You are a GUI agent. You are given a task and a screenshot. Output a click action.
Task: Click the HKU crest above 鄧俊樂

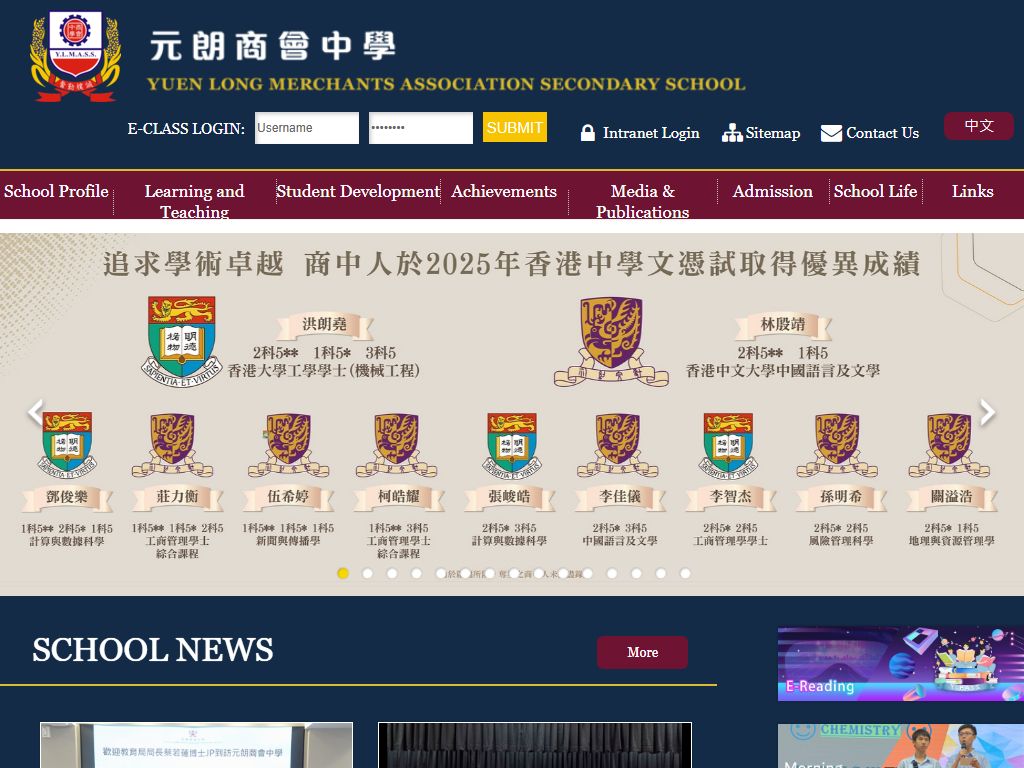(67, 444)
